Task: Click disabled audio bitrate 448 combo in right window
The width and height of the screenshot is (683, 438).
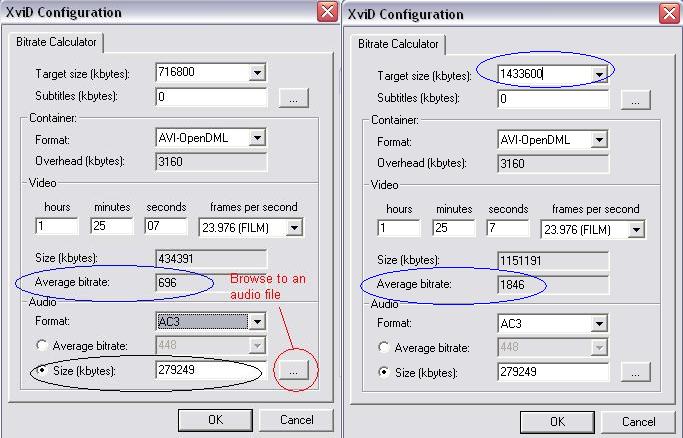Action: pyautogui.click(x=553, y=347)
